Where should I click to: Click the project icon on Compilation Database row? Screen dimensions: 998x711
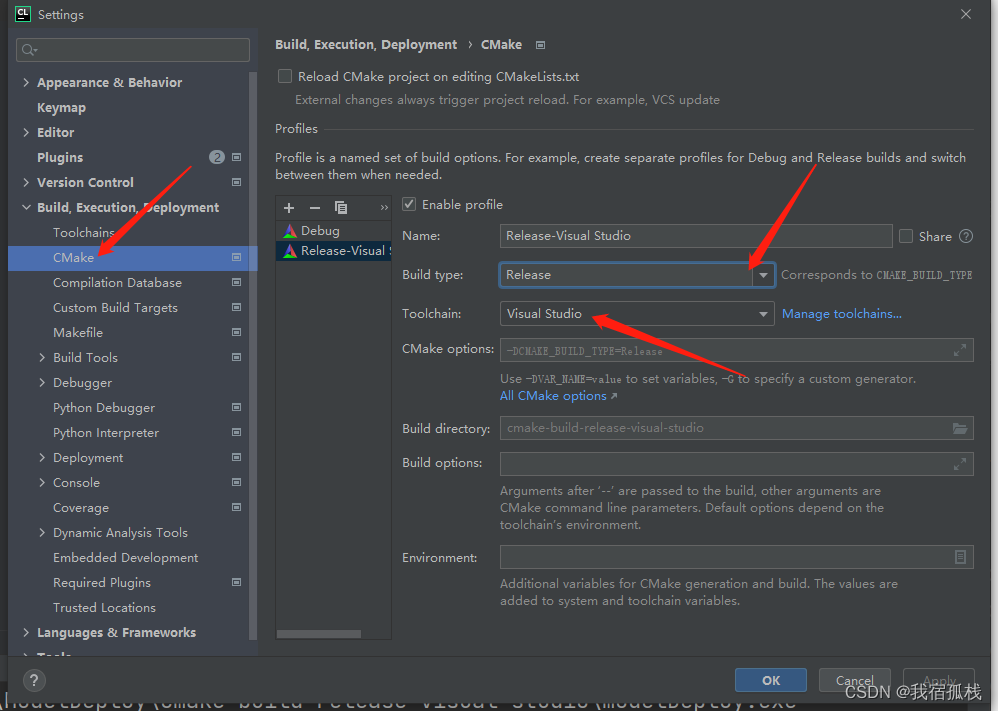(236, 282)
